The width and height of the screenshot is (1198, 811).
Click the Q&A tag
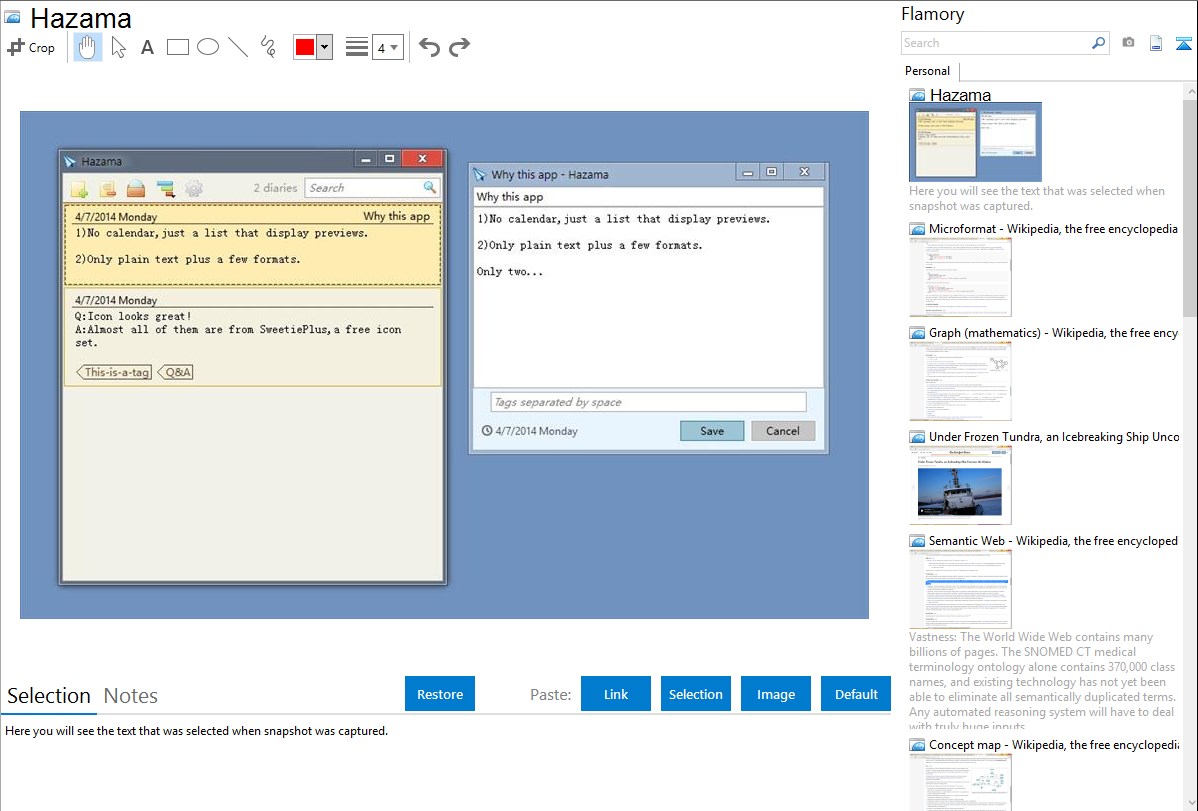tap(176, 372)
